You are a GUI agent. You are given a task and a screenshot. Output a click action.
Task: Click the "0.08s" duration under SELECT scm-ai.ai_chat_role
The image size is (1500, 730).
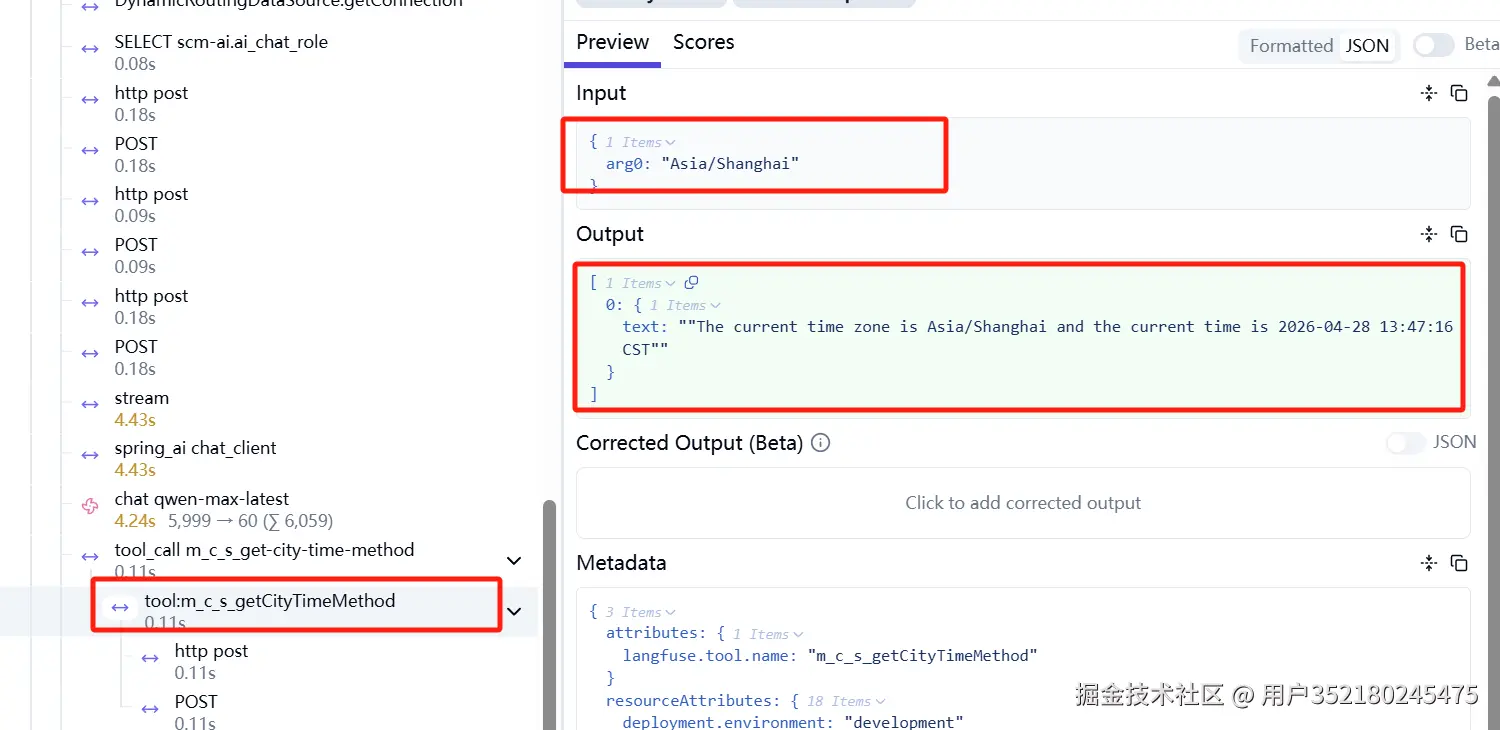tap(135, 64)
